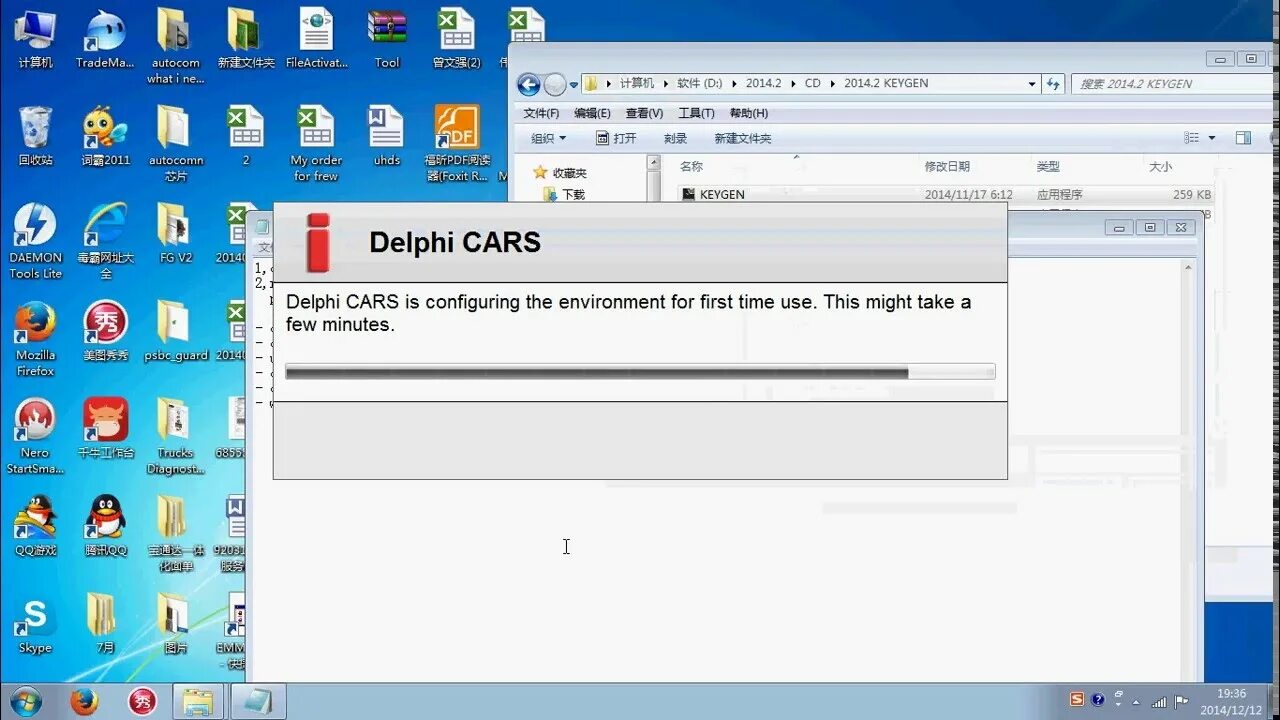Viewport: 1280px width, 720px height.
Task: Refresh the Explorer address bar
Action: coord(1053,84)
